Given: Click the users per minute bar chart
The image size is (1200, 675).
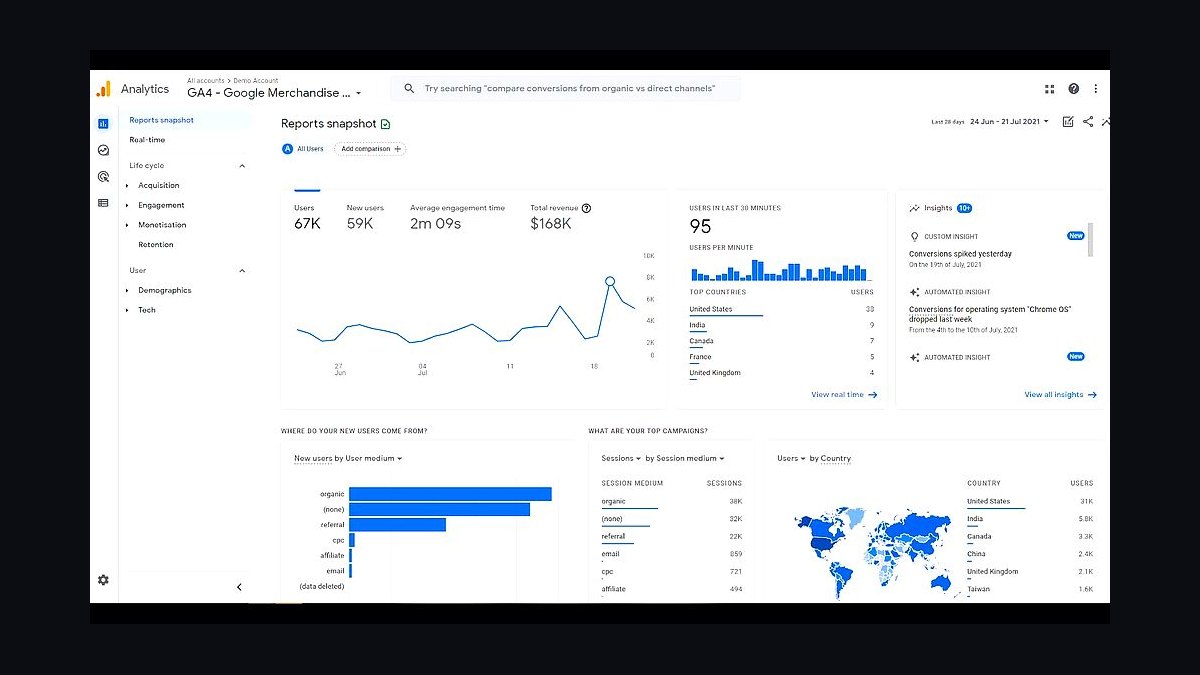Looking at the screenshot, I should [781, 271].
